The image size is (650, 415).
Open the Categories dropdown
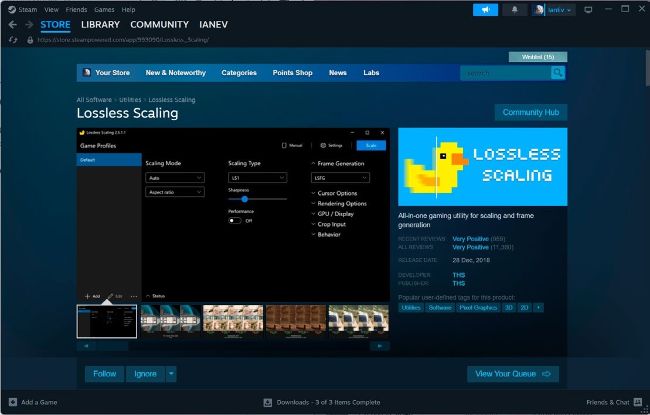[x=239, y=73]
